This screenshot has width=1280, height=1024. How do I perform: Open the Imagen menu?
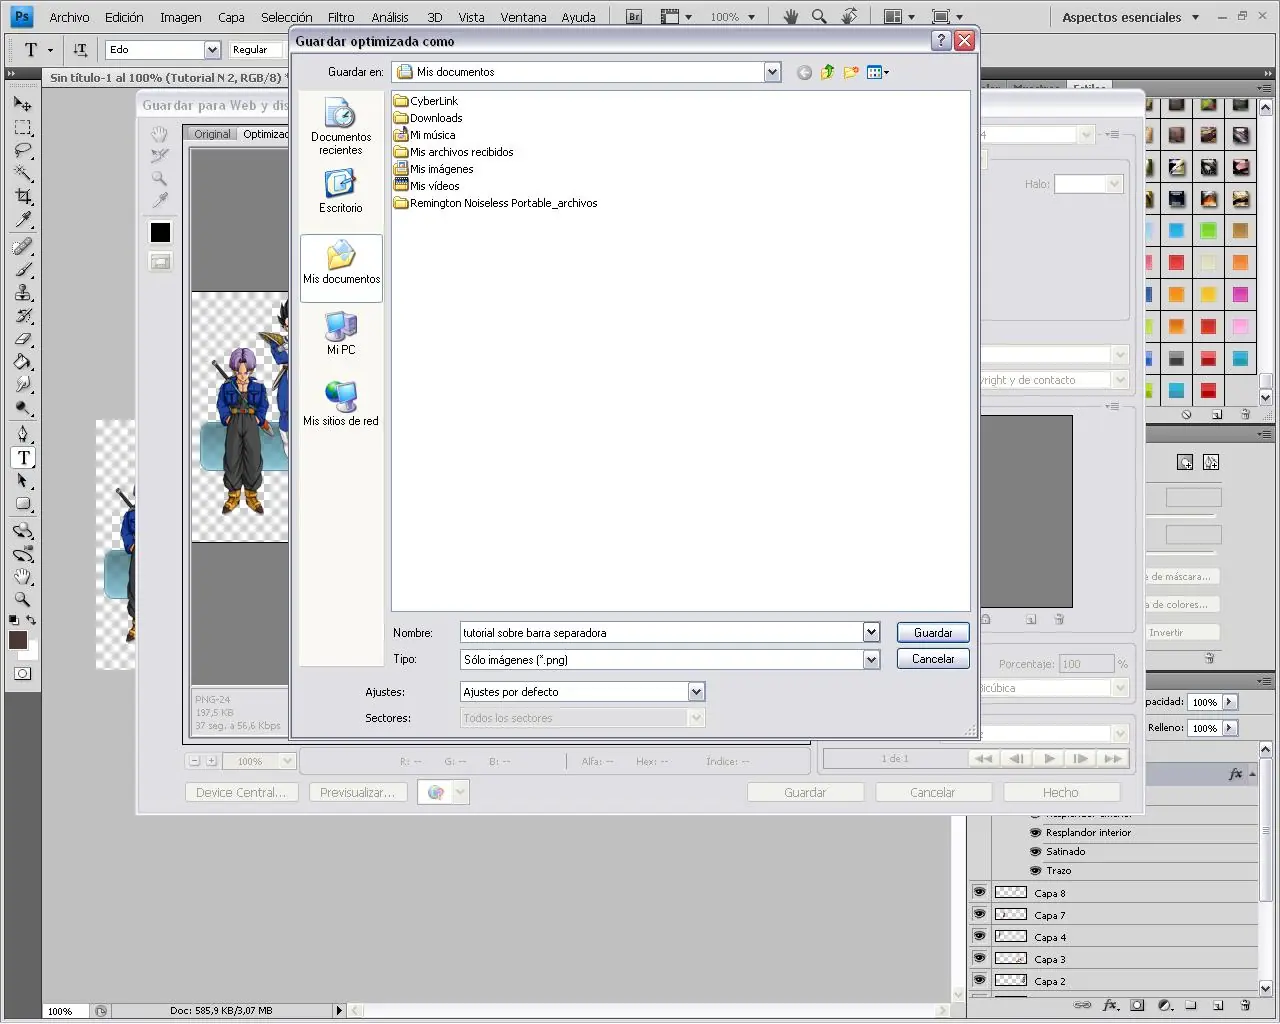[181, 17]
